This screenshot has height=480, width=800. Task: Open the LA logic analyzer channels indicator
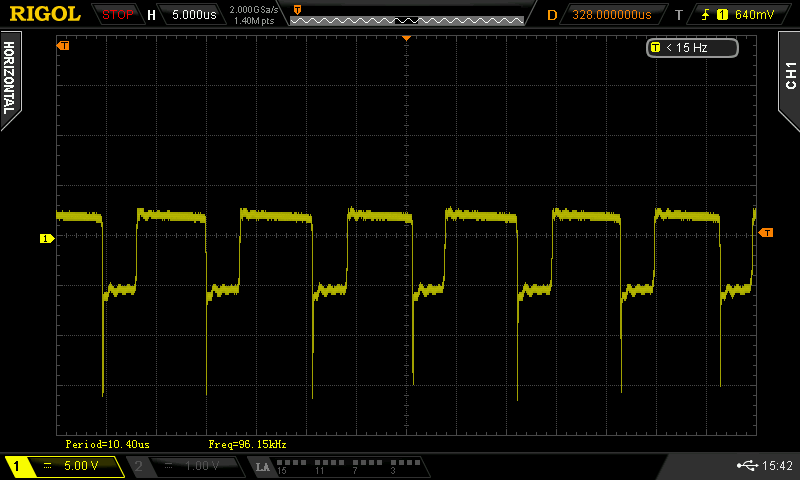coord(335,466)
